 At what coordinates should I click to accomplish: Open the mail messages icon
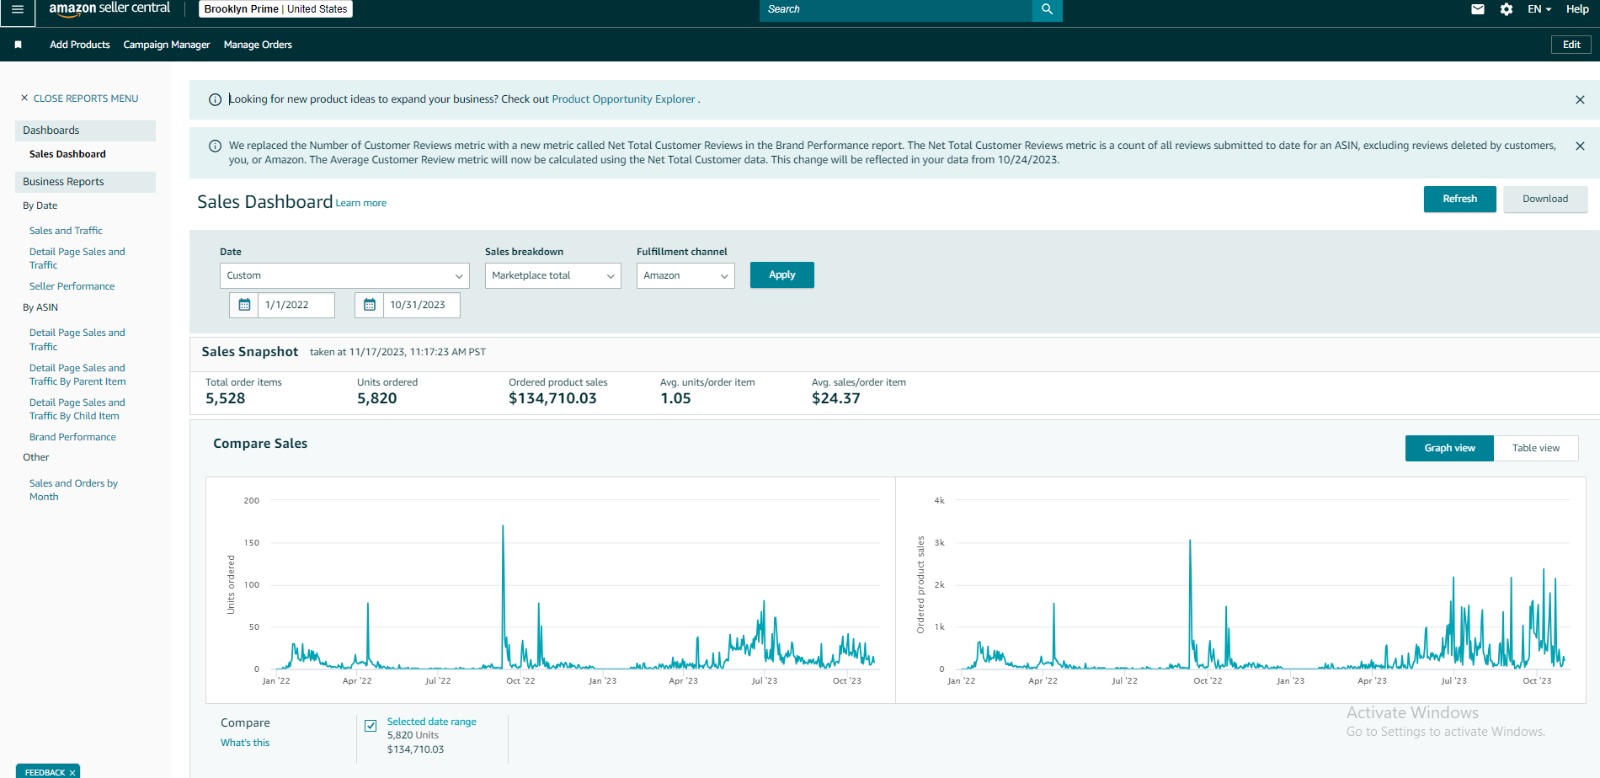click(1478, 9)
